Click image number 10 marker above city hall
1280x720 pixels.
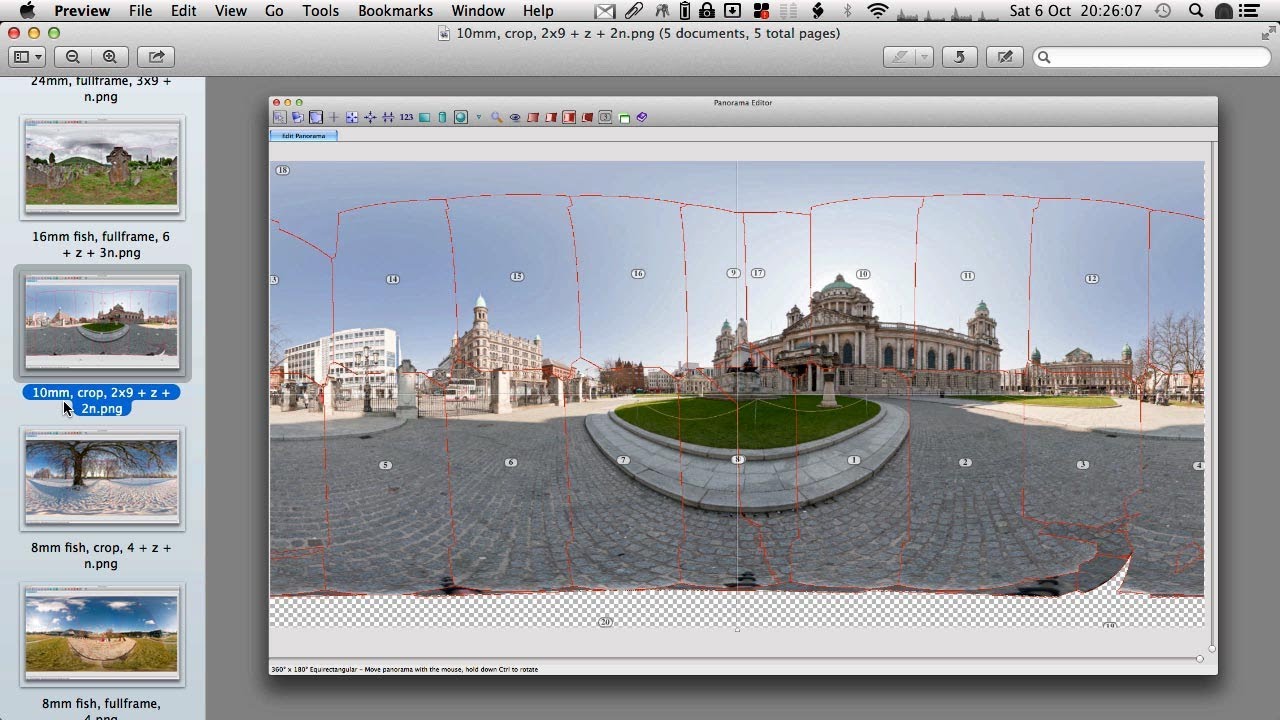[863, 274]
